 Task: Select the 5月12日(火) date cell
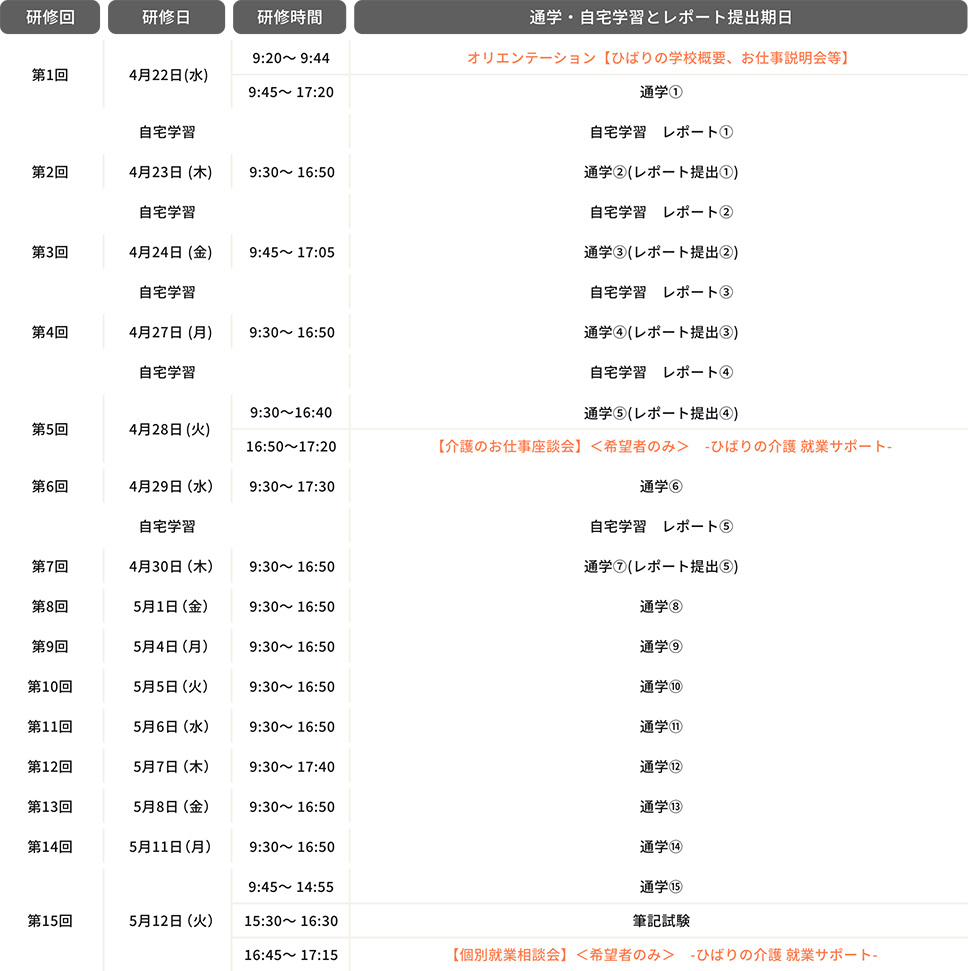click(170, 921)
